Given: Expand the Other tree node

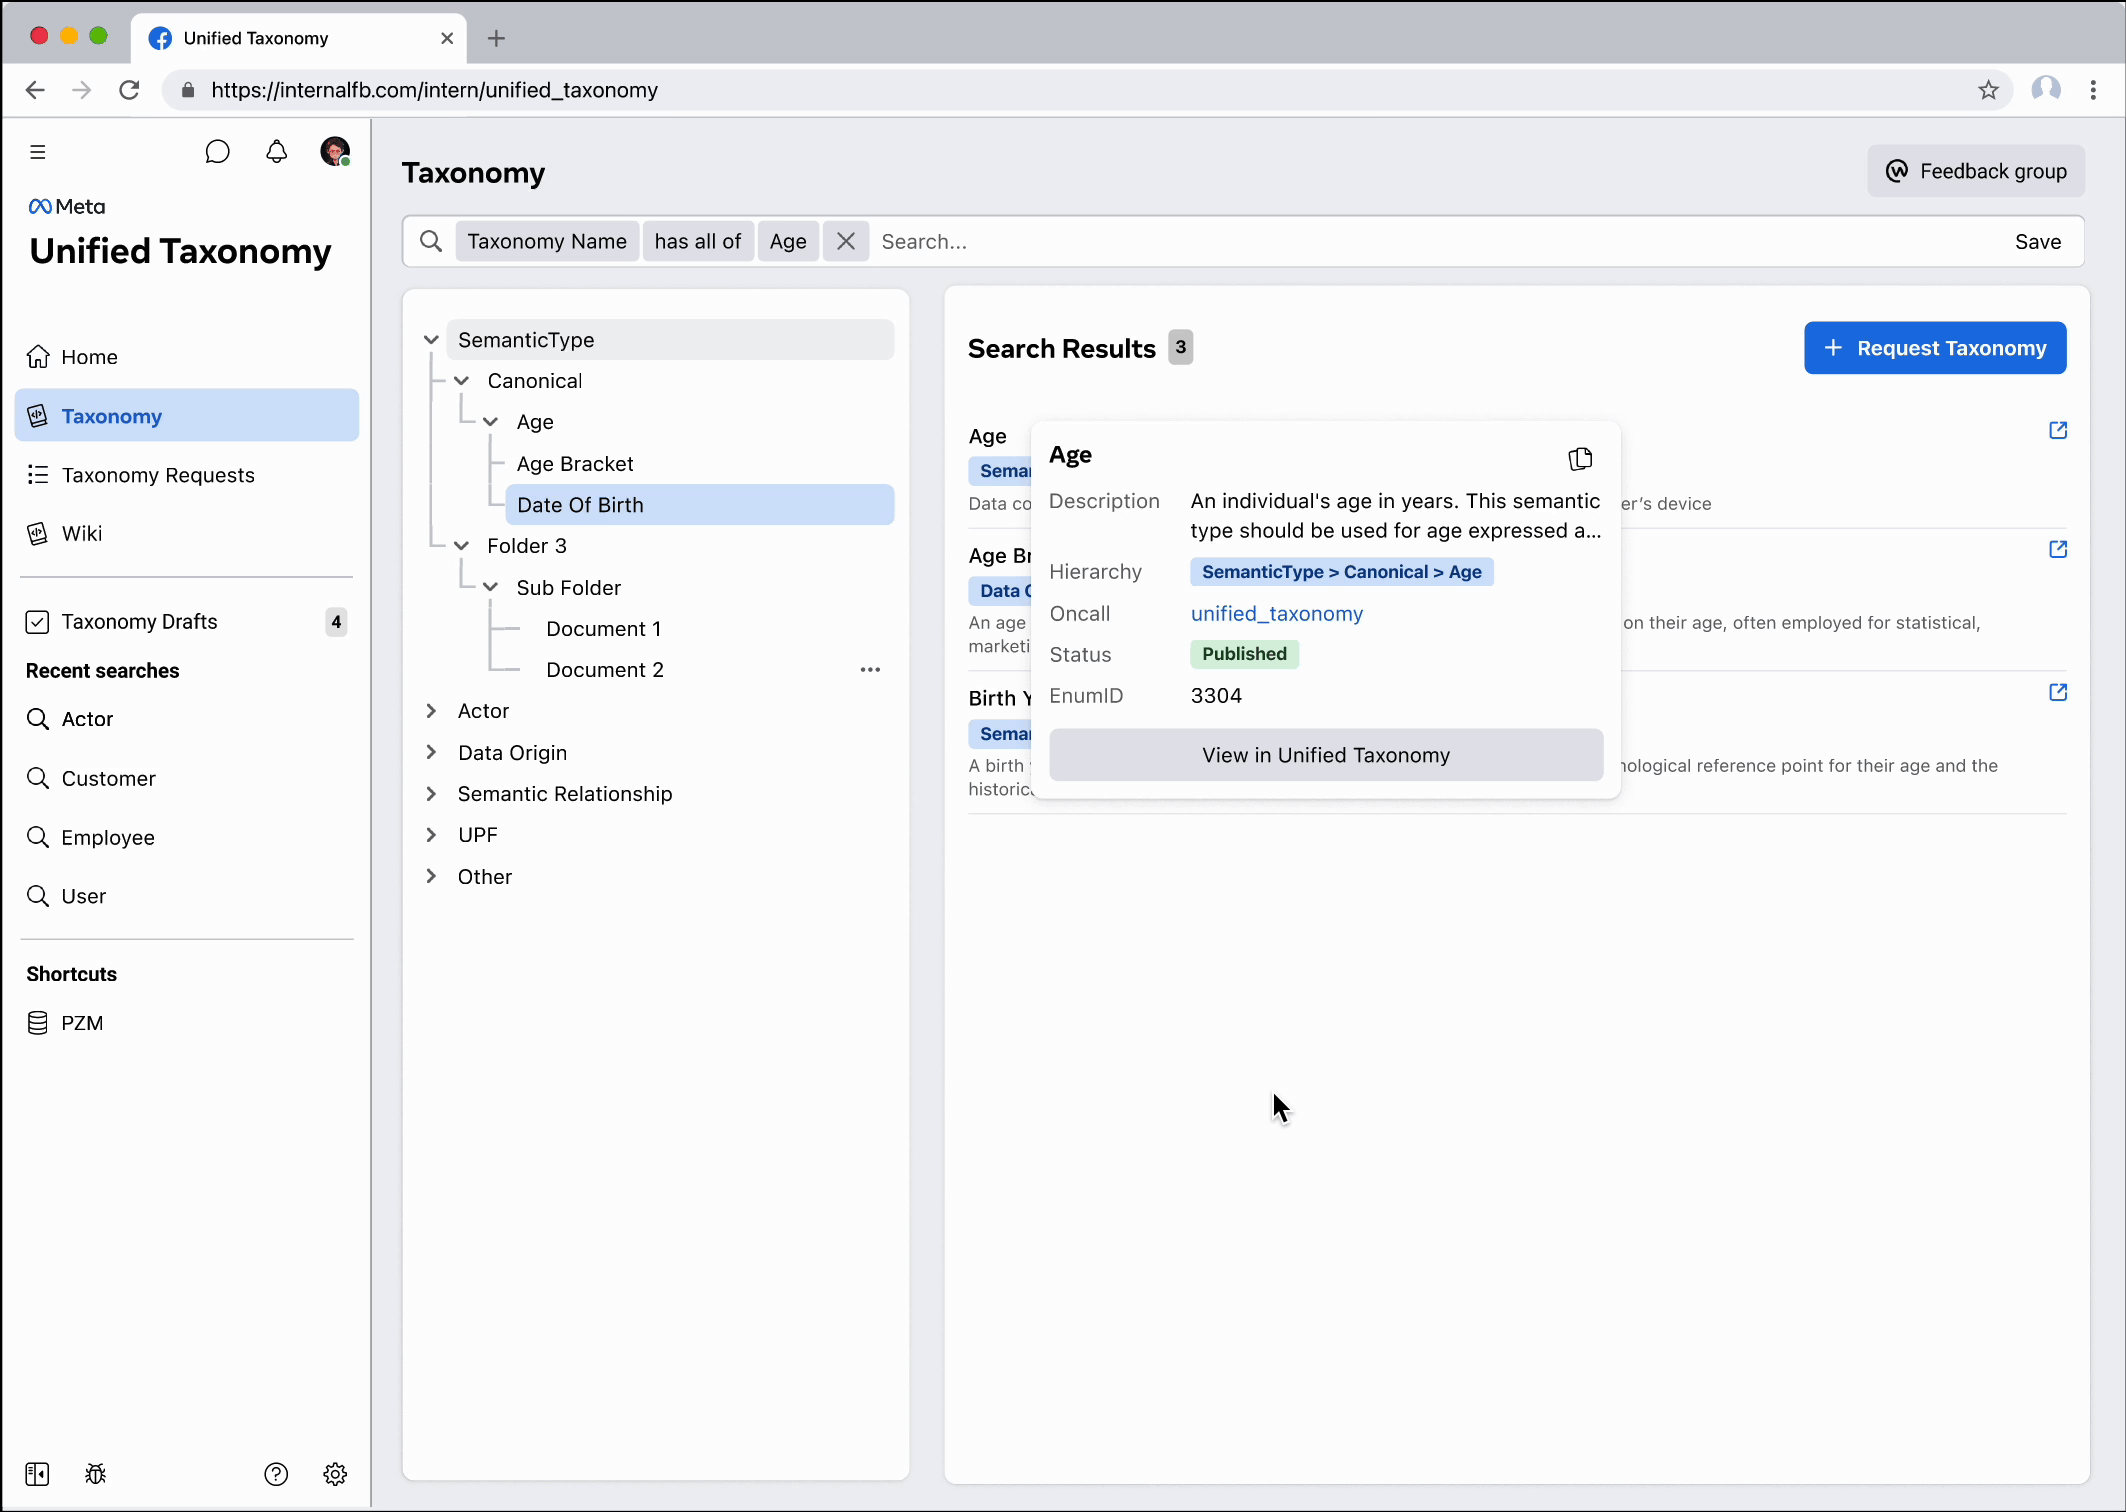Looking at the screenshot, I should pos(431,877).
